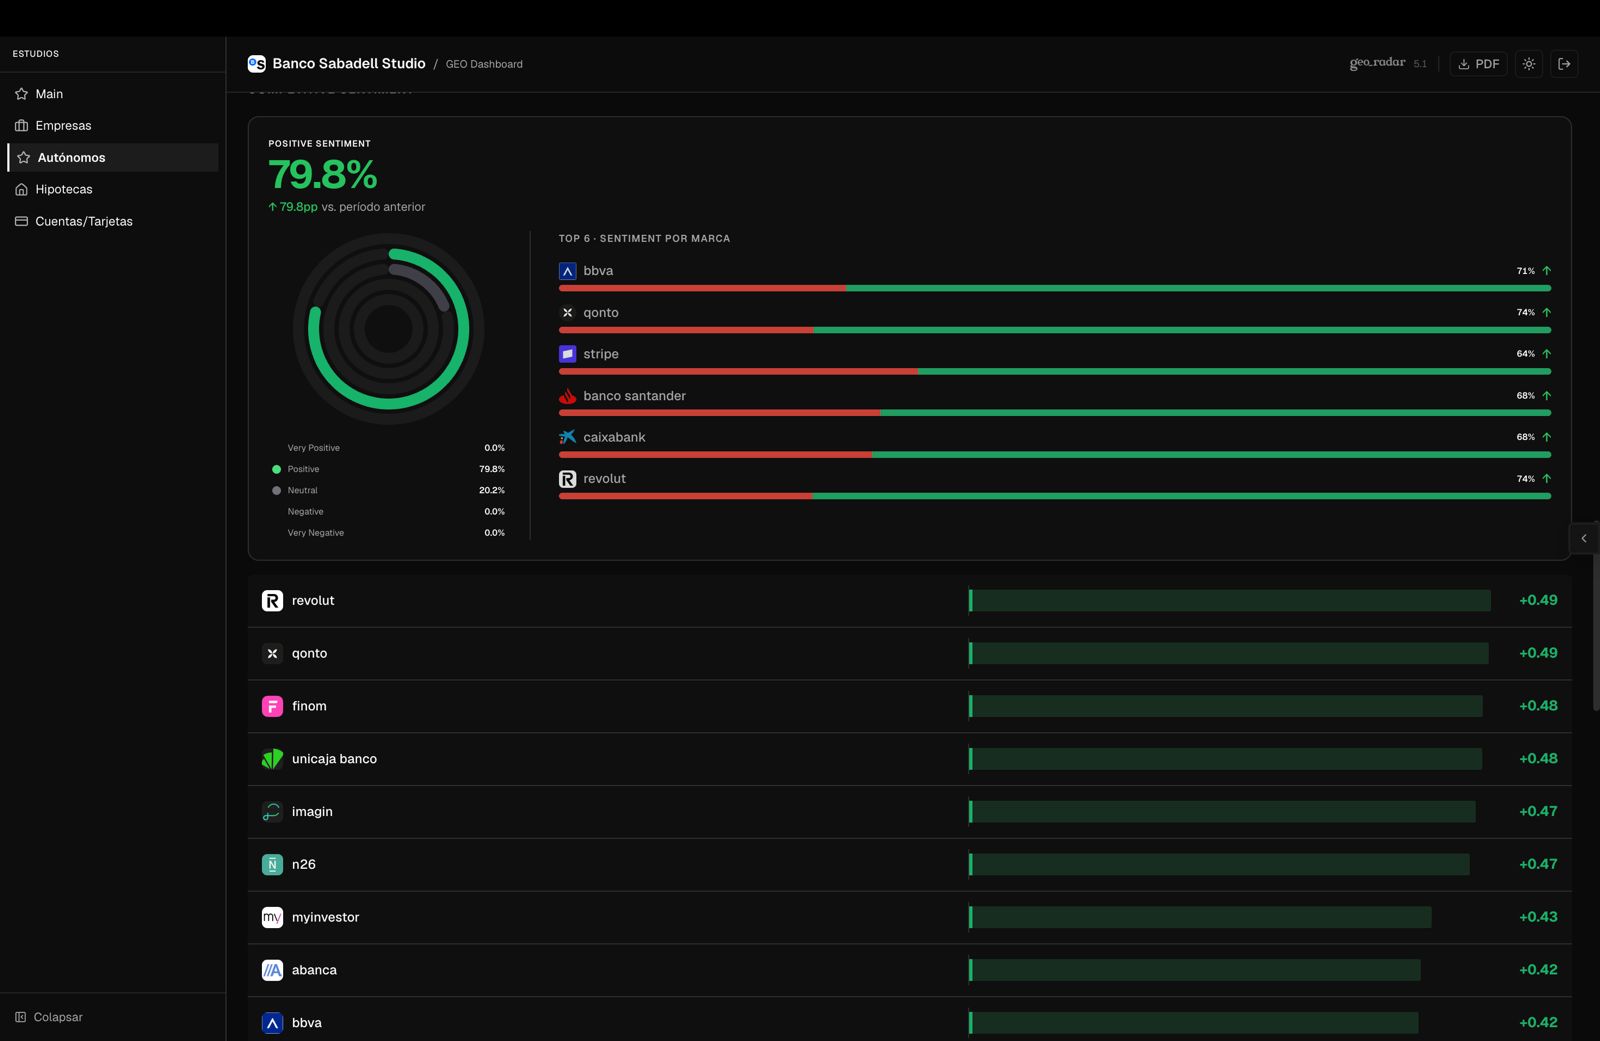Toggle the light/dark theme sun icon
Screen dimensions: 1600x1041
1529,64
